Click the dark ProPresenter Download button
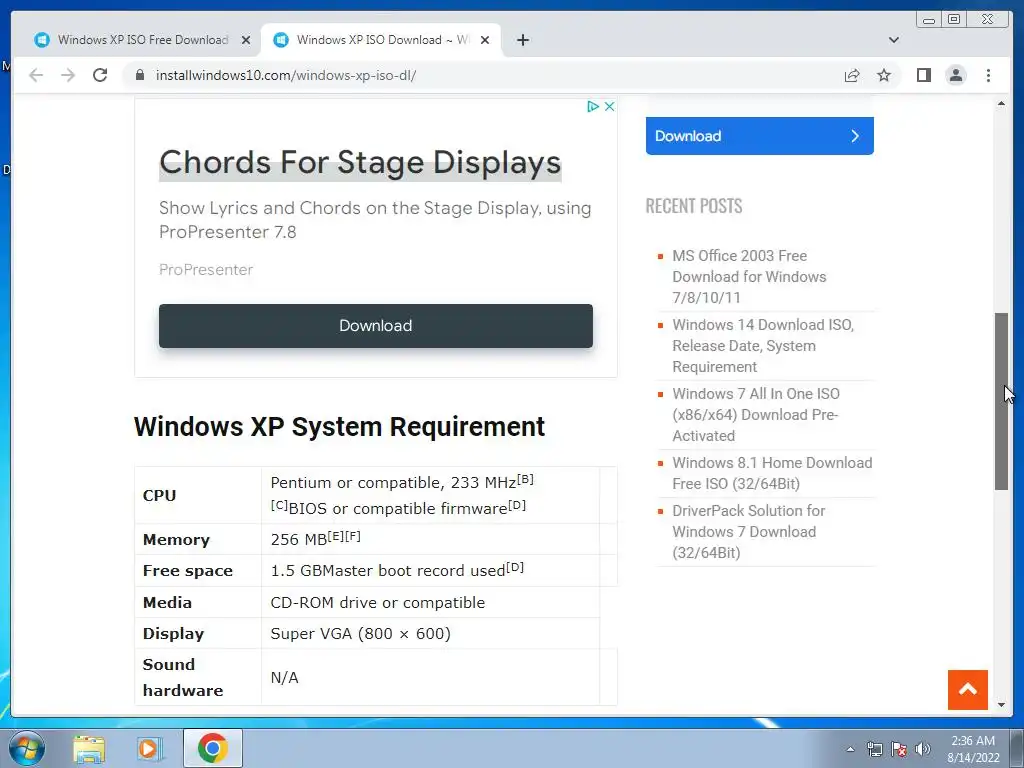 point(376,325)
